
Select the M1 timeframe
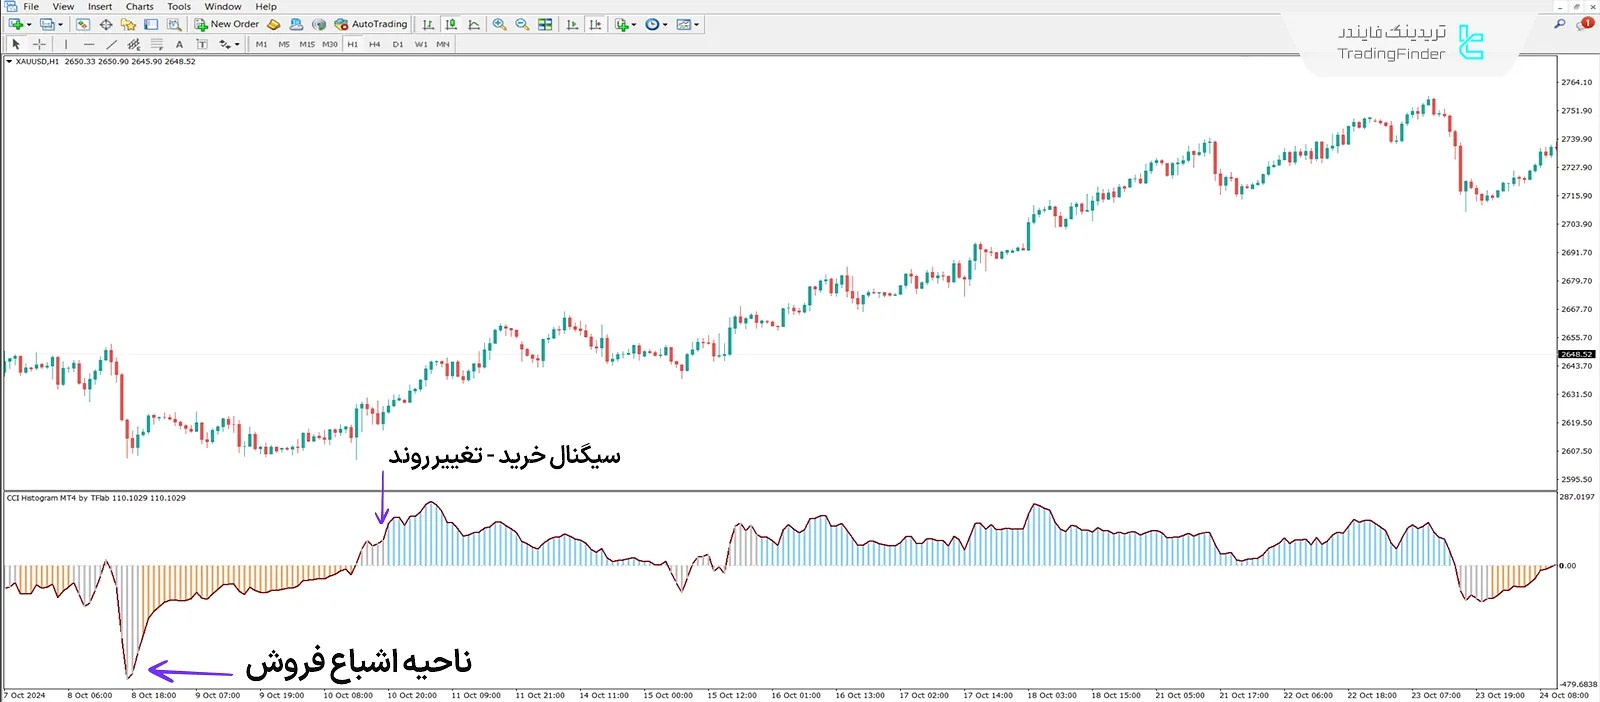point(261,44)
